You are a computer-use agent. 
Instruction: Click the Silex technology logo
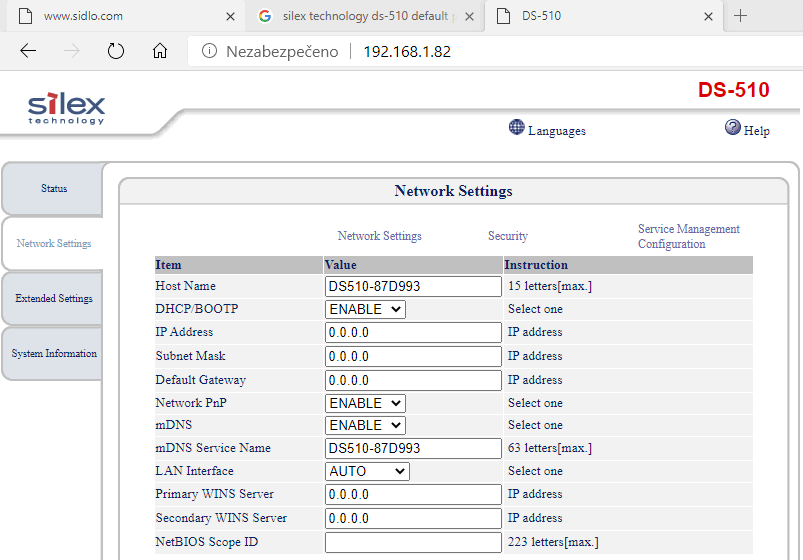coord(66,108)
